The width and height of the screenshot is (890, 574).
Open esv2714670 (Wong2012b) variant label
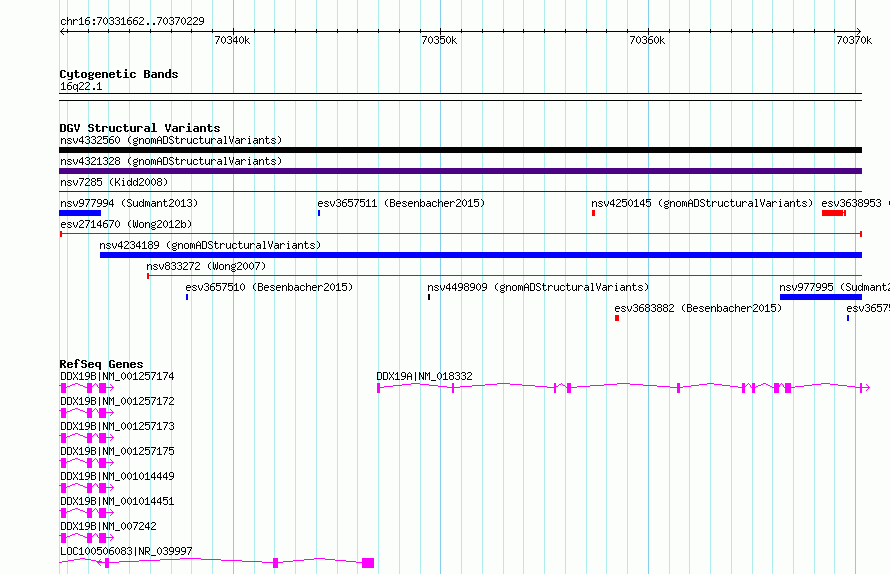coord(126,224)
